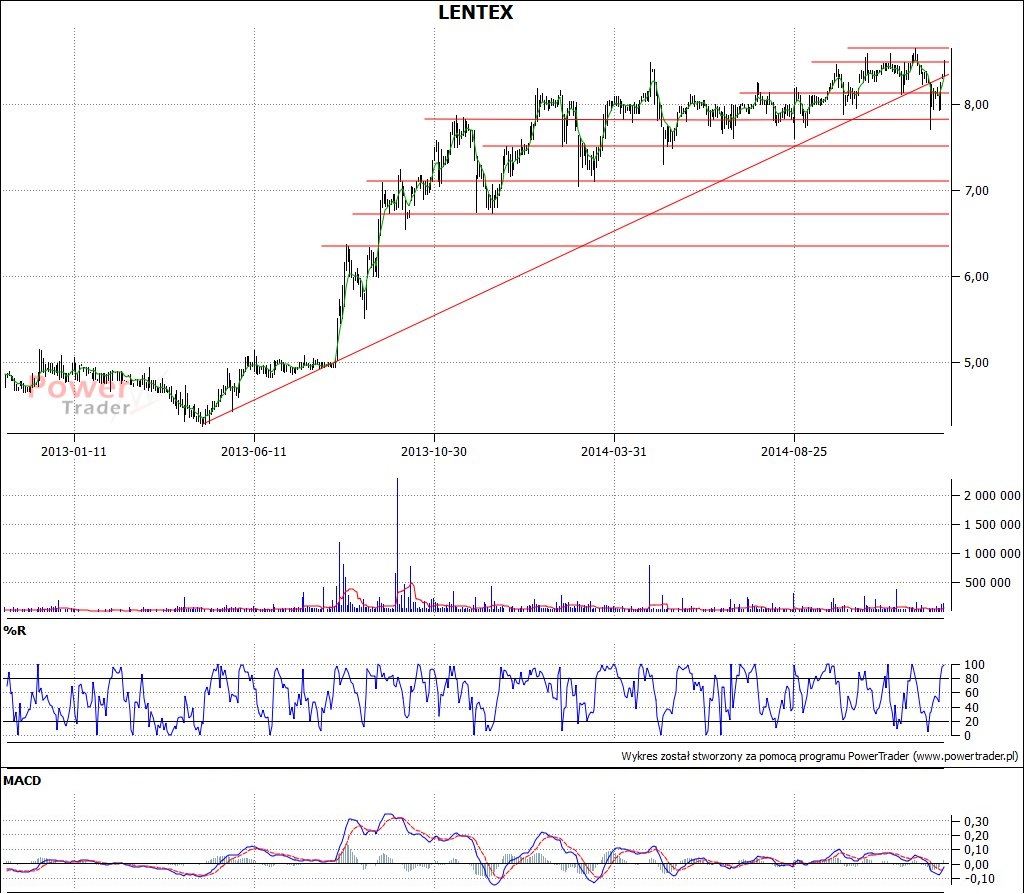Select the 2013-06-11 date label
The height and width of the screenshot is (894, 1024).
coord(254,451)
